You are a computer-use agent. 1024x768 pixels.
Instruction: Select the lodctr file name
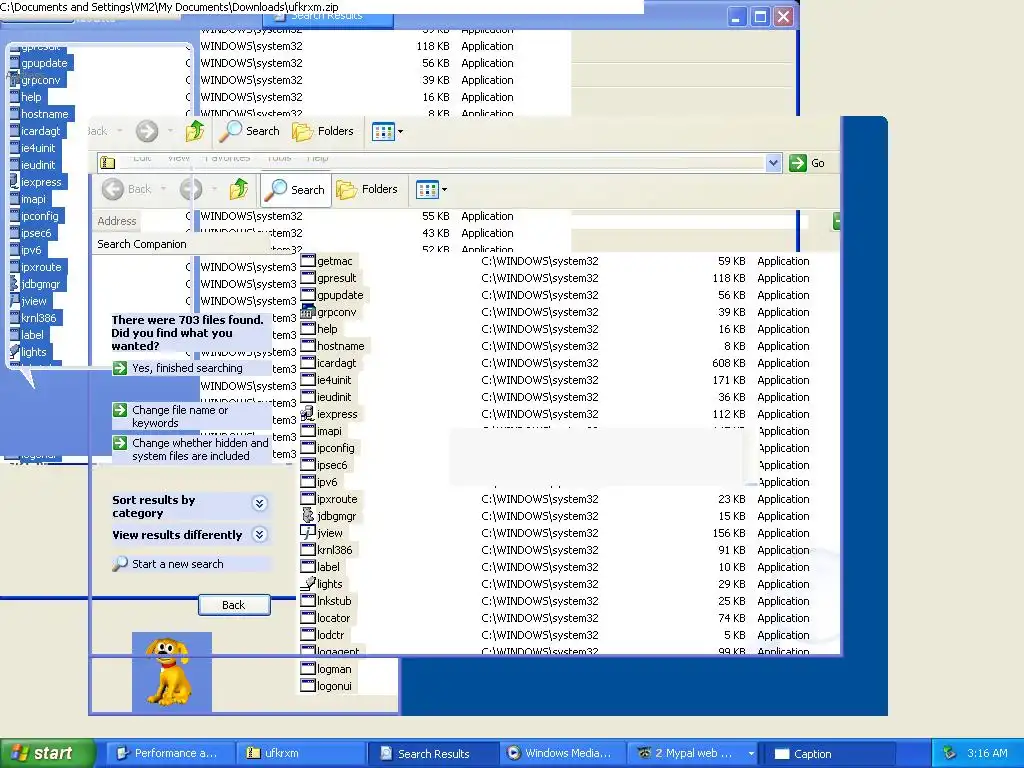pos(330,635)
